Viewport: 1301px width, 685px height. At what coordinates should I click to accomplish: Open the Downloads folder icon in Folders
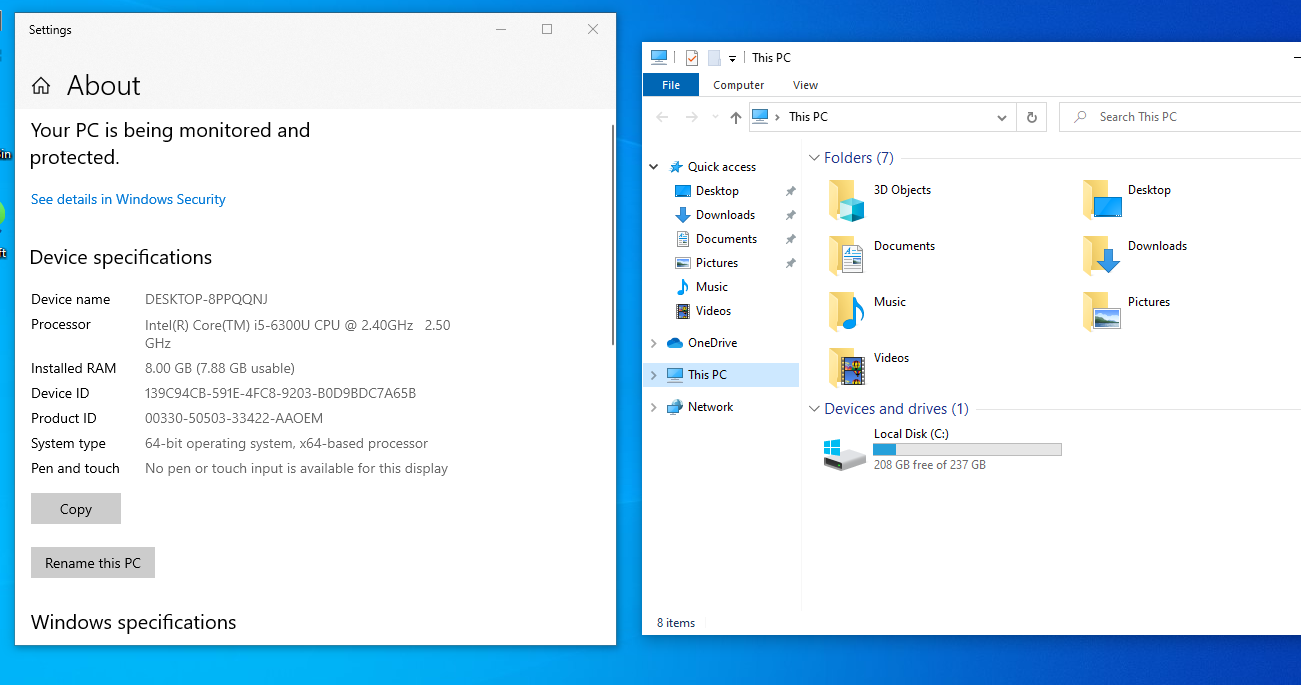click(1102, 256)
